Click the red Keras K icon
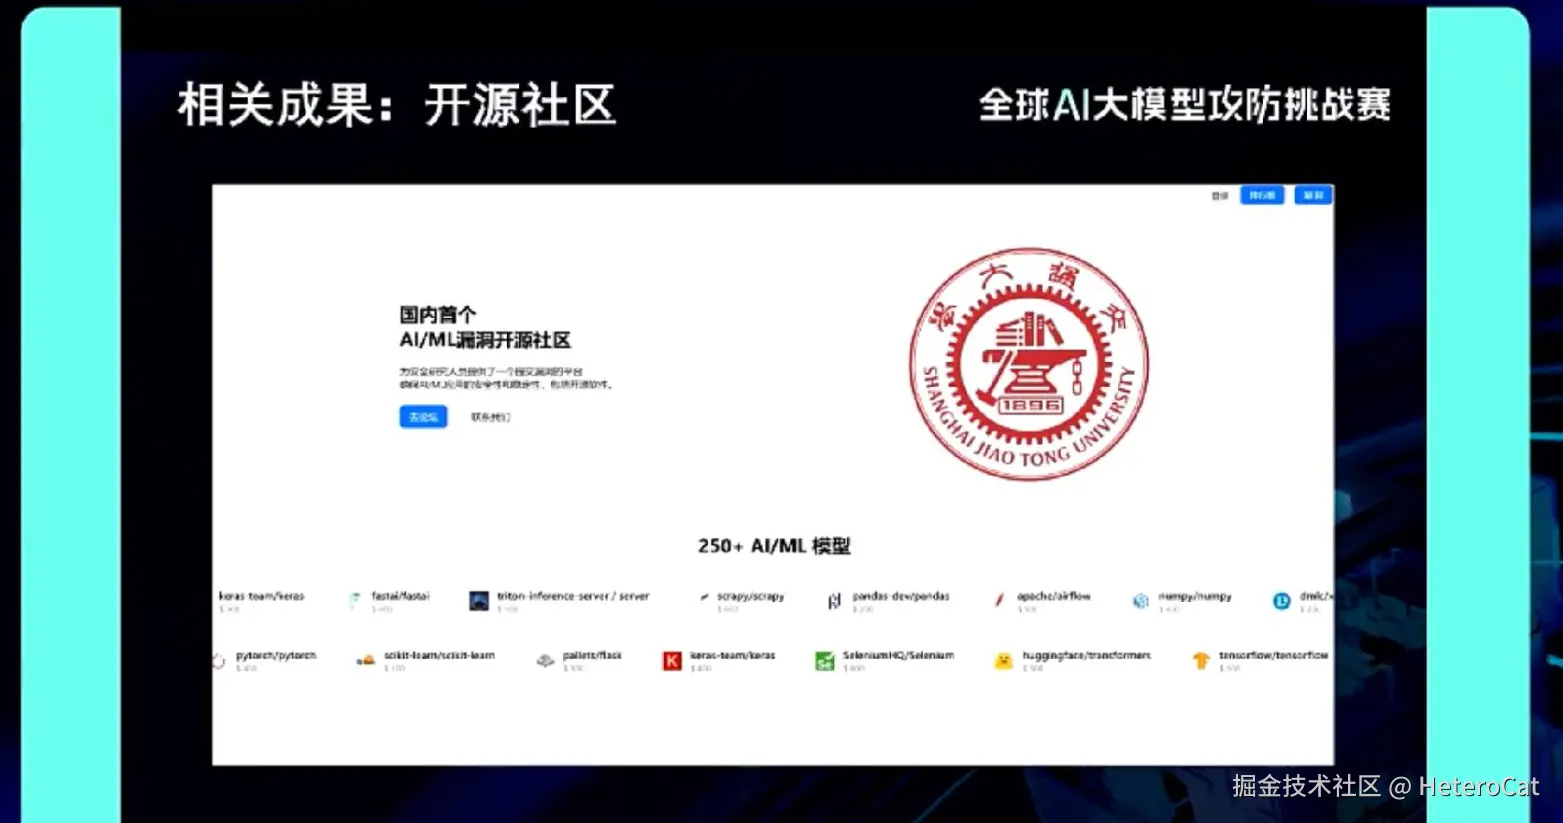This screenshot has height=823, width=1563. 672,661
